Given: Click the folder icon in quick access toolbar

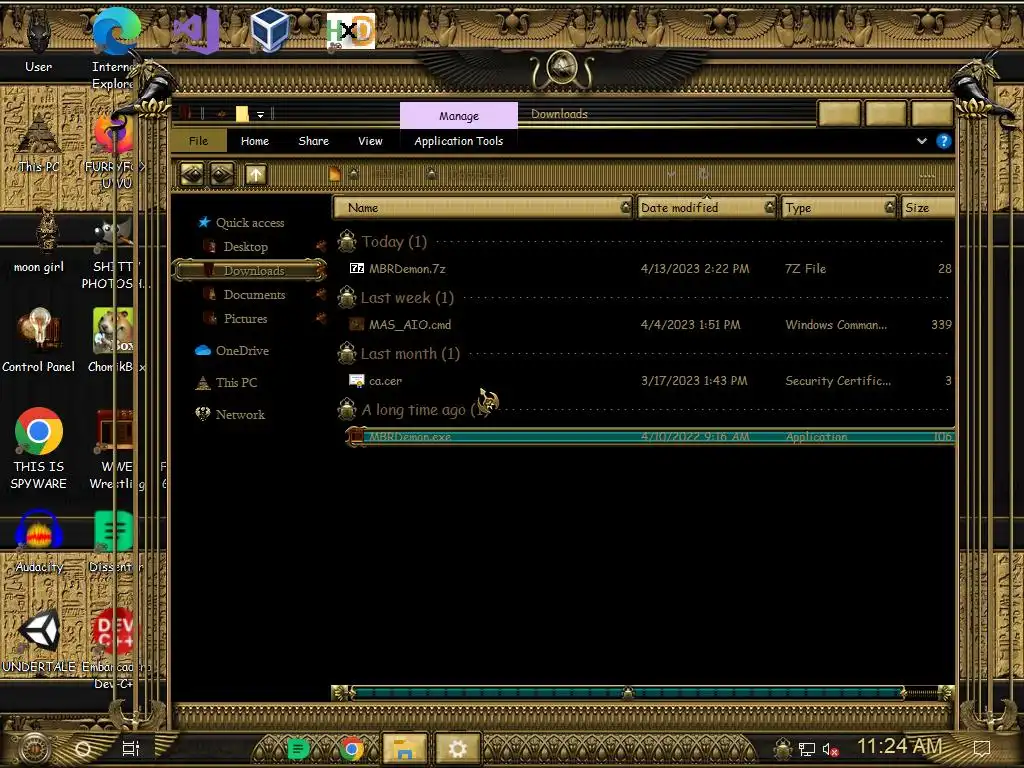Looking at the screenshot, I should 242,114.
